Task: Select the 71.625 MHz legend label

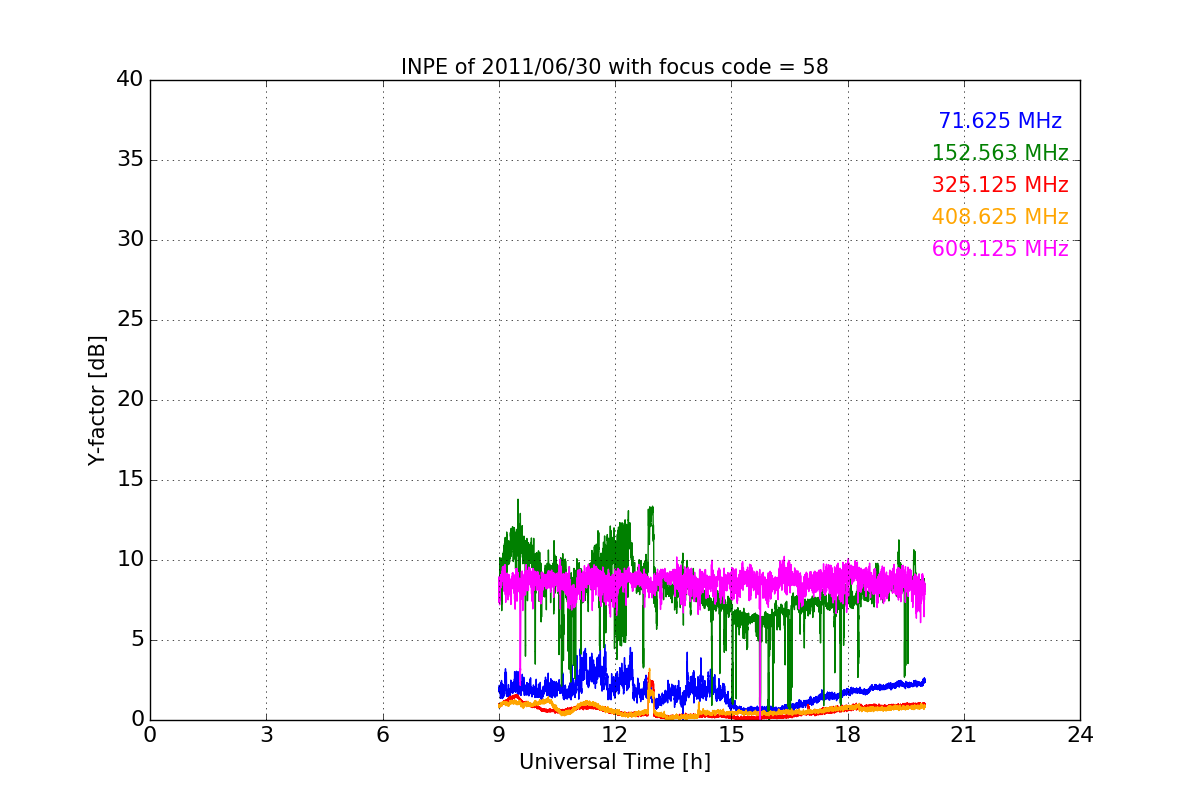Action: pos(1000,121)
